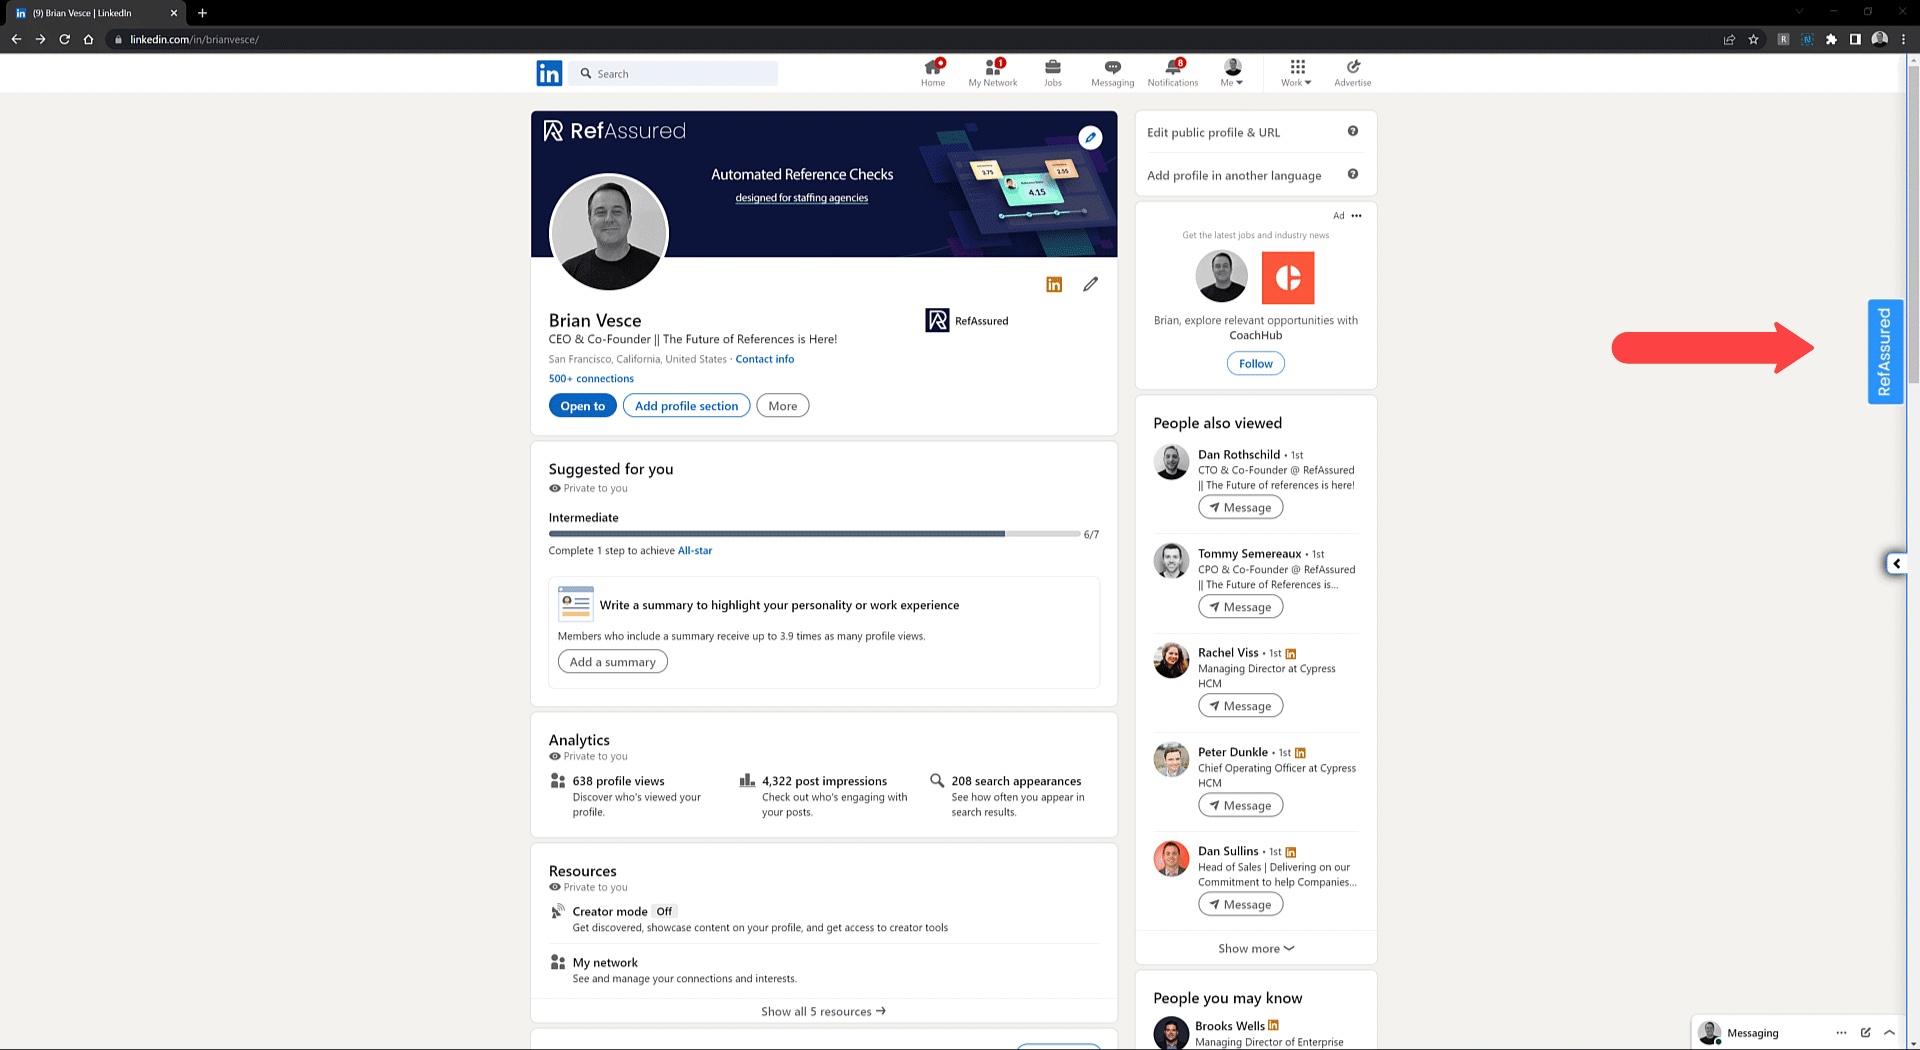Click Add profile in another language
The image size is (1920, 1050).
1234,175
